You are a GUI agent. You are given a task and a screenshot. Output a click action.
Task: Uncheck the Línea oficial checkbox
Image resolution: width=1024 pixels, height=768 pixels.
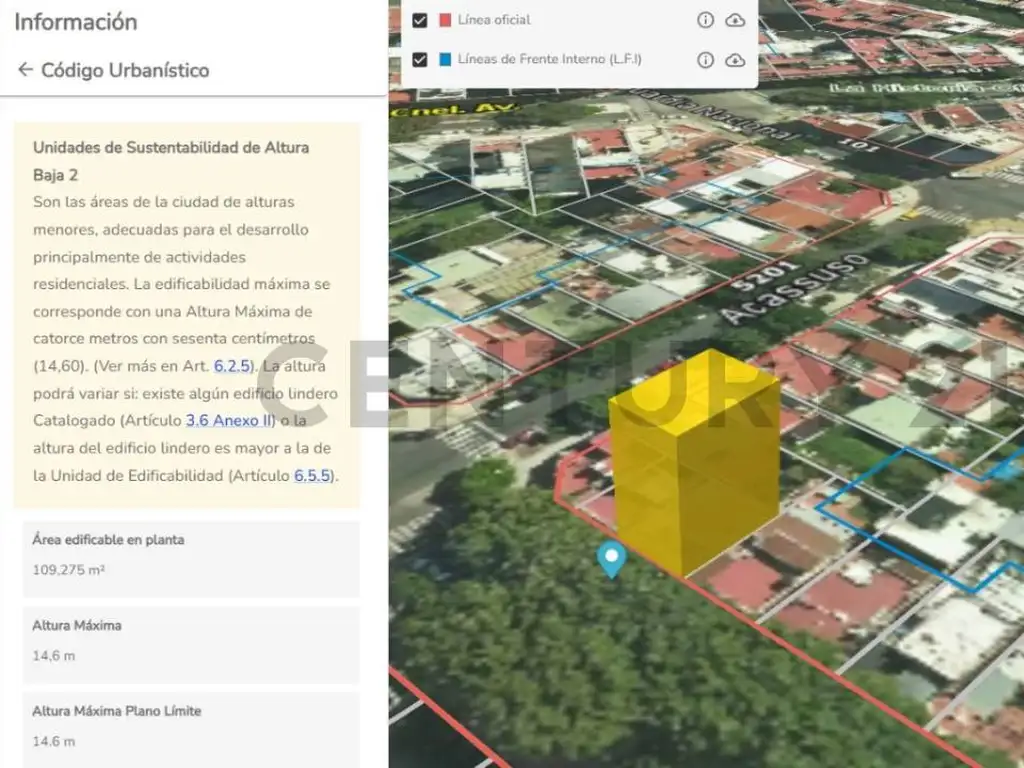pos(420,20)
